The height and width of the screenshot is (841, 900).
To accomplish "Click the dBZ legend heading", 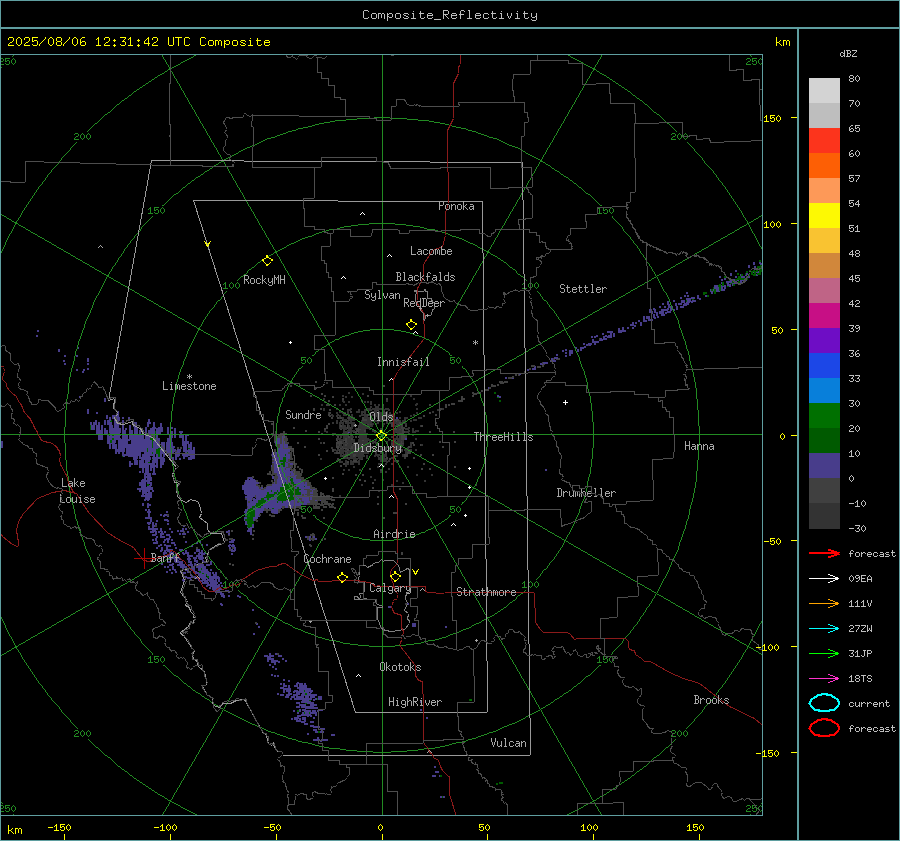I will (848, 53).
